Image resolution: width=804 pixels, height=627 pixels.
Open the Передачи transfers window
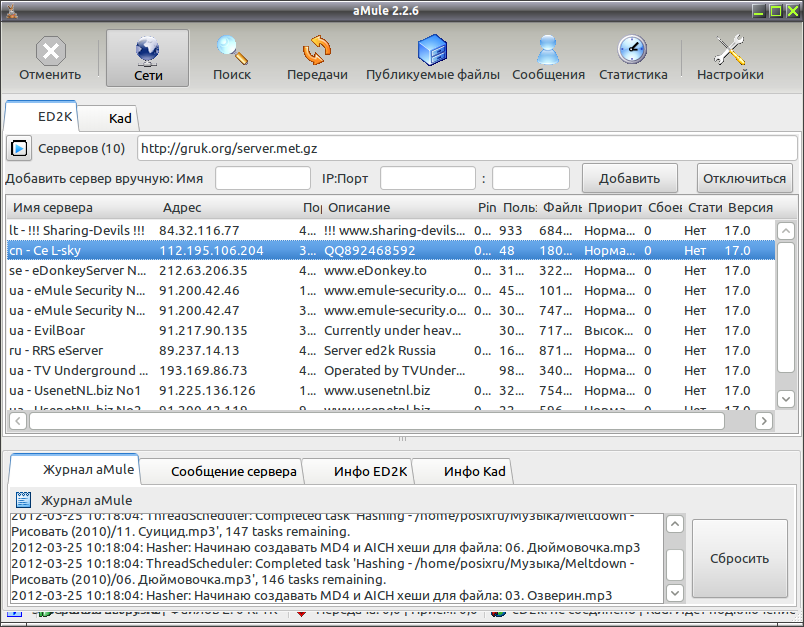click(317, 58)
